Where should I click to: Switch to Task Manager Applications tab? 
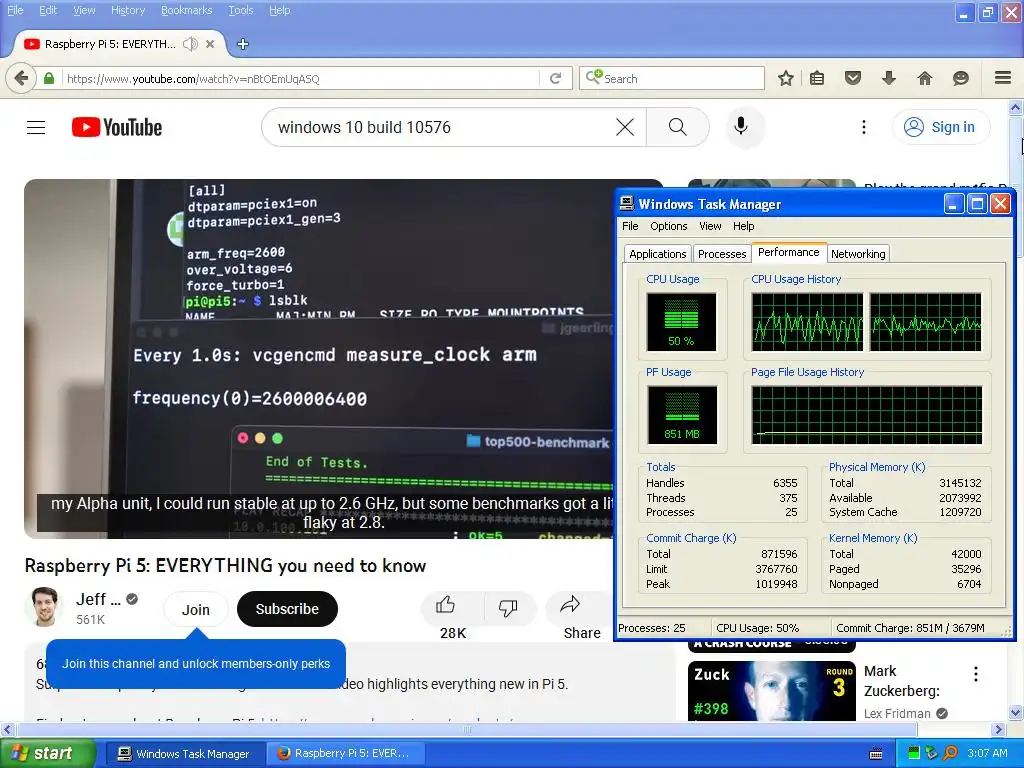pos(658,254)
